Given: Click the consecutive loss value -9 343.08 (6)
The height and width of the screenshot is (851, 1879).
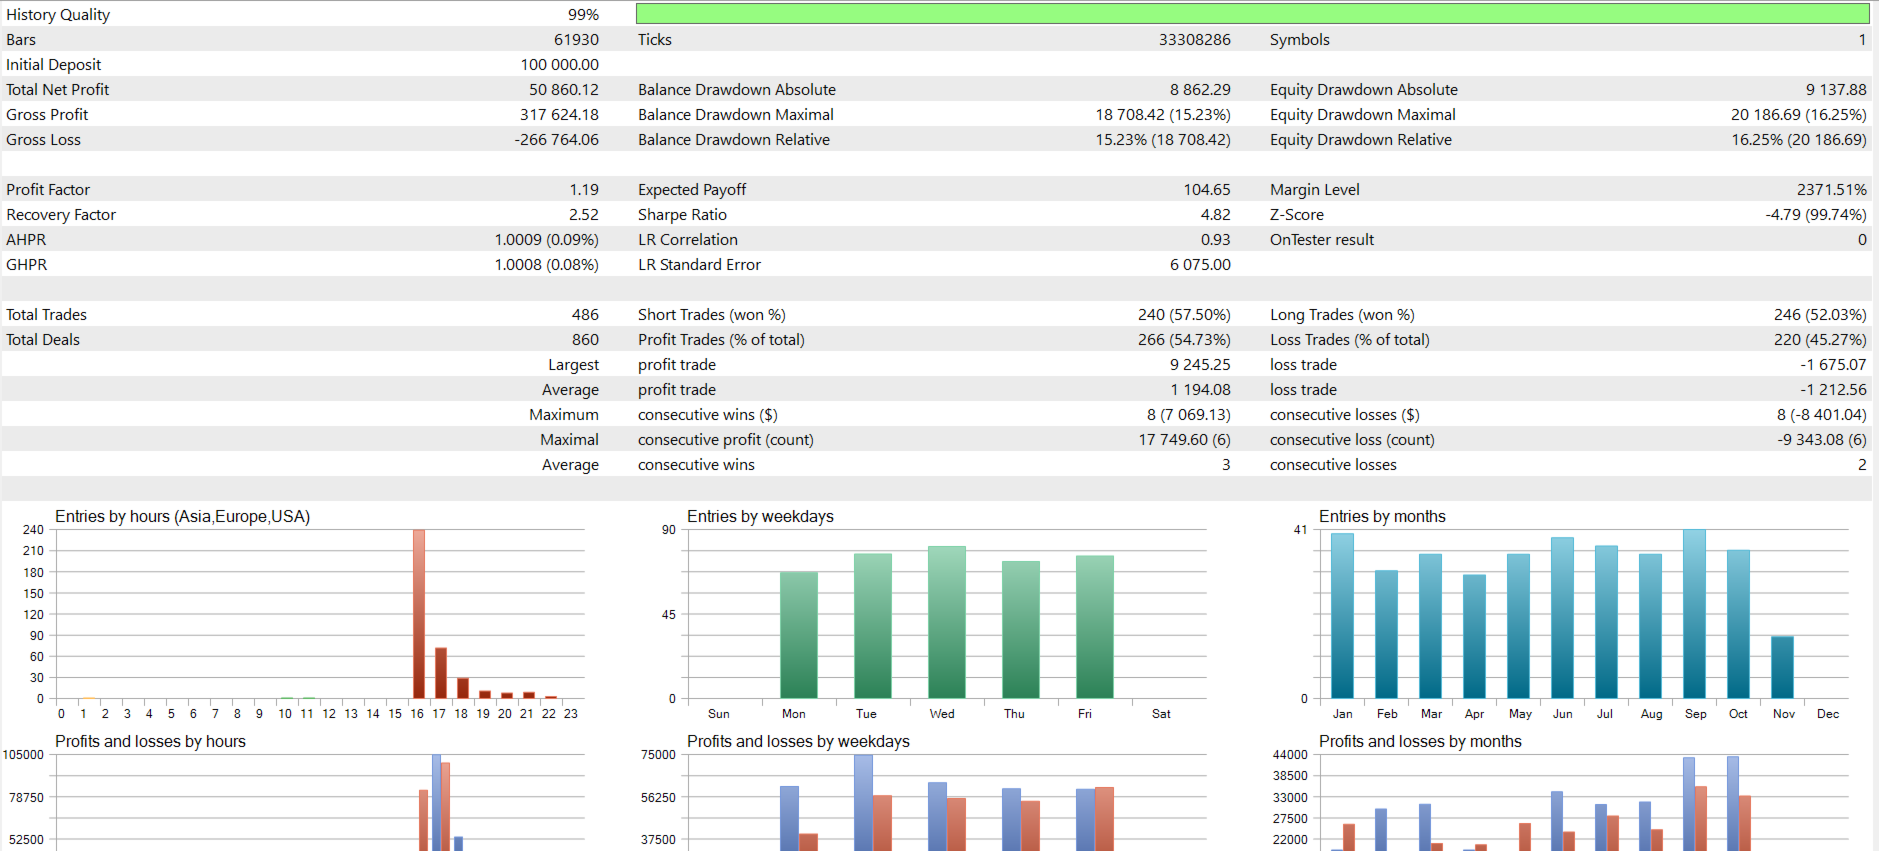Looking at the screenshot, I should 1822,440.
